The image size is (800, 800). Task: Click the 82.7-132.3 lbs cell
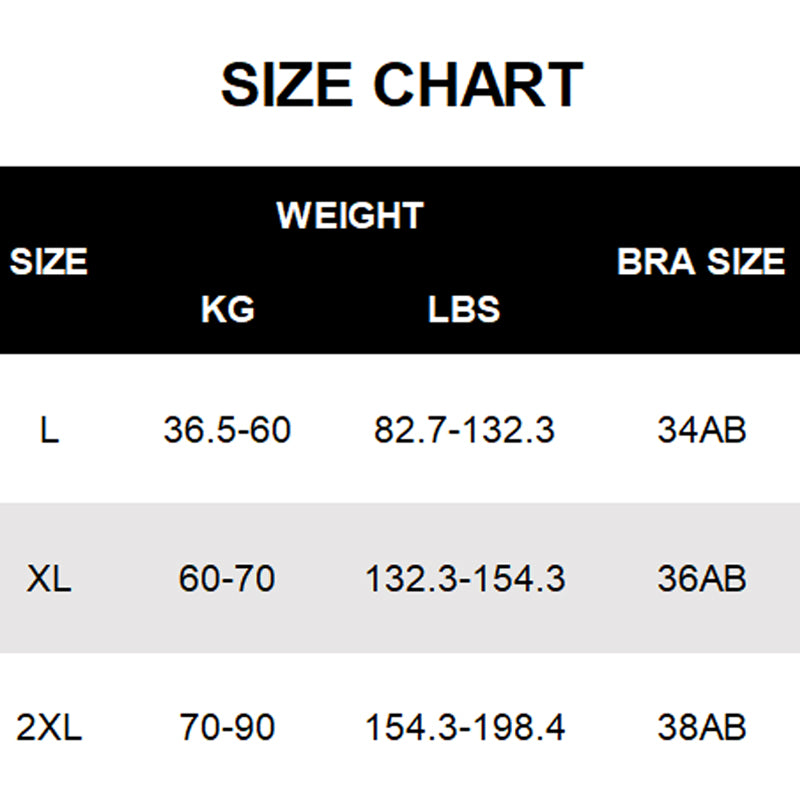[x=464, y=431]
